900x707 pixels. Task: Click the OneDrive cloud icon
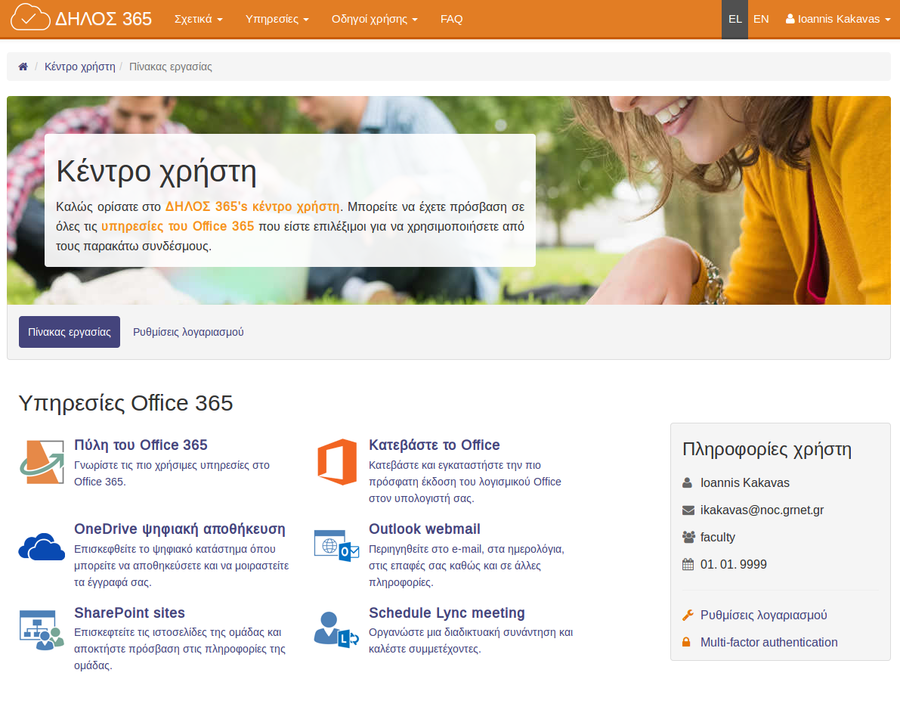point(41,547)
